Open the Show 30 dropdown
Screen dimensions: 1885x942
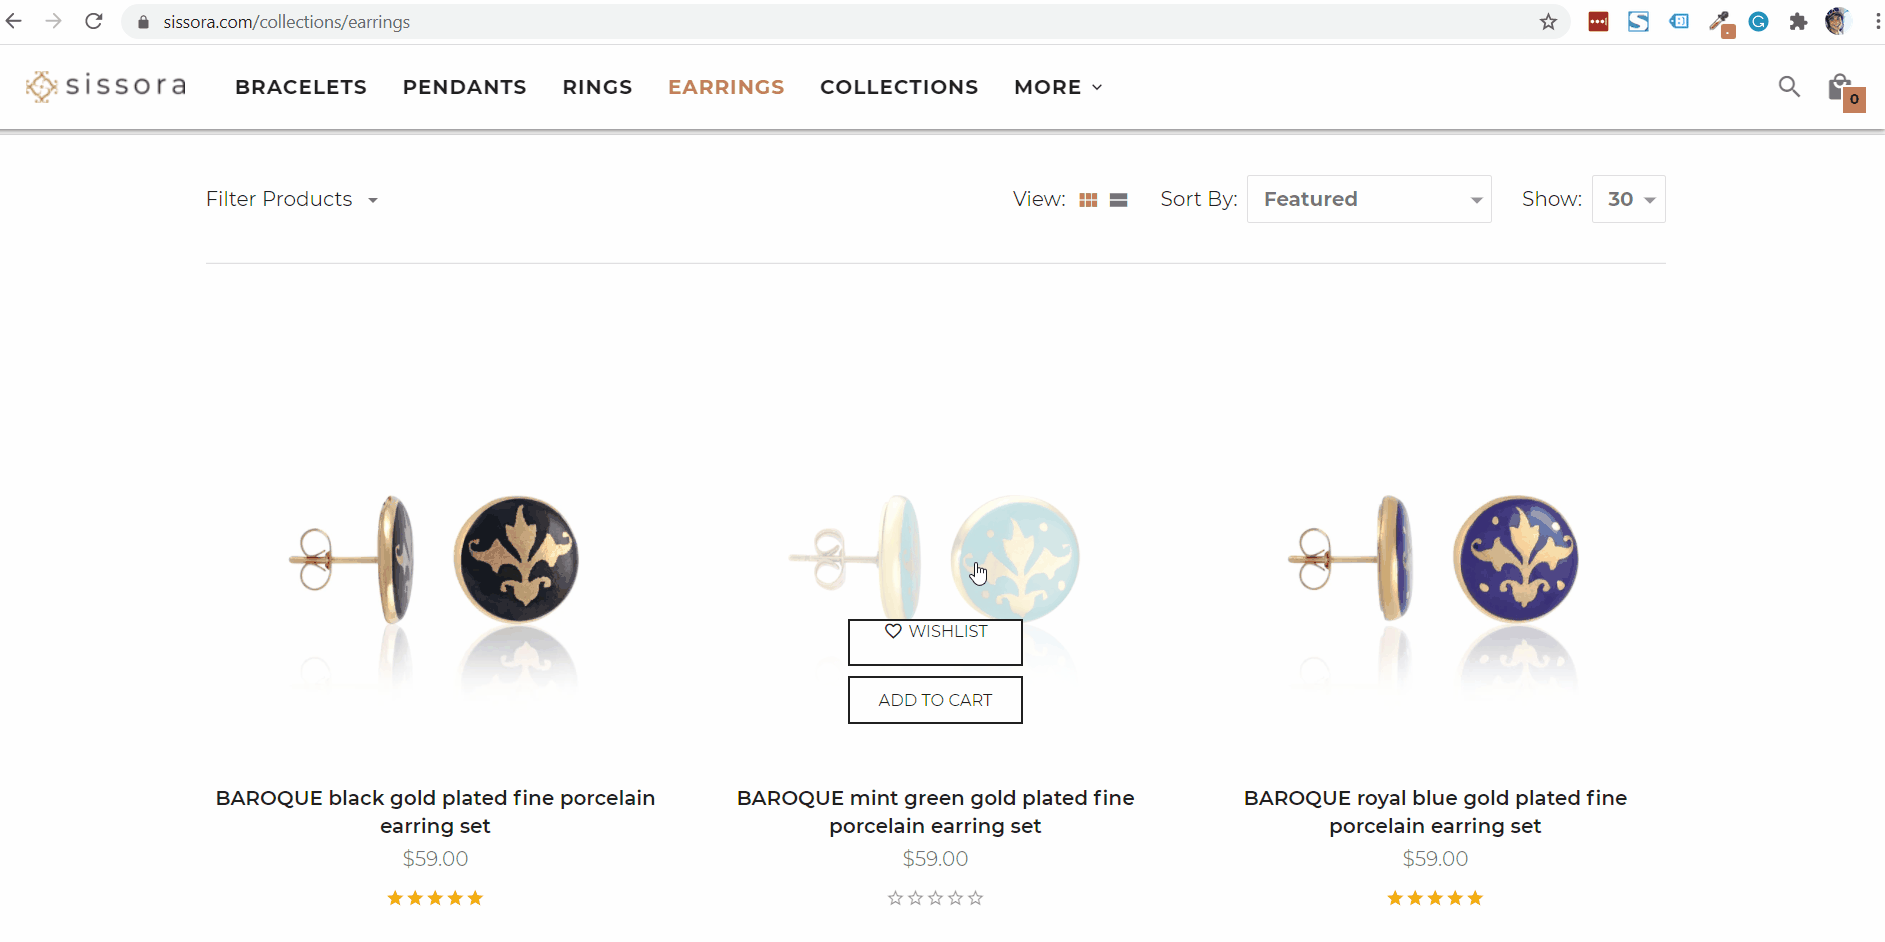pos(1628,199)
